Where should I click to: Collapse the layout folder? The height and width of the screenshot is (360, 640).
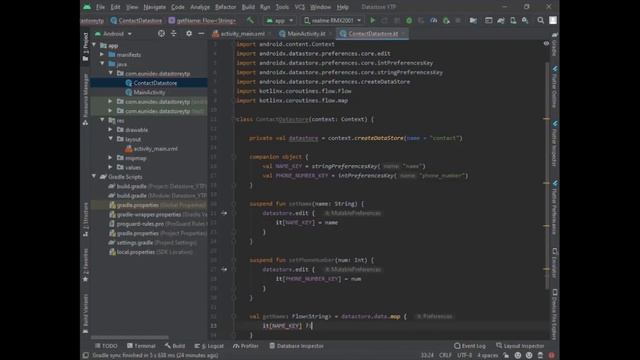[x=111, y=139]
